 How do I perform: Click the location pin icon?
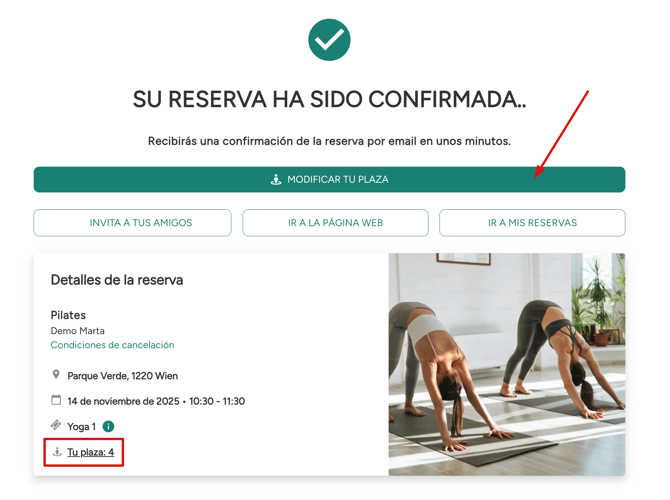point(56,375)
